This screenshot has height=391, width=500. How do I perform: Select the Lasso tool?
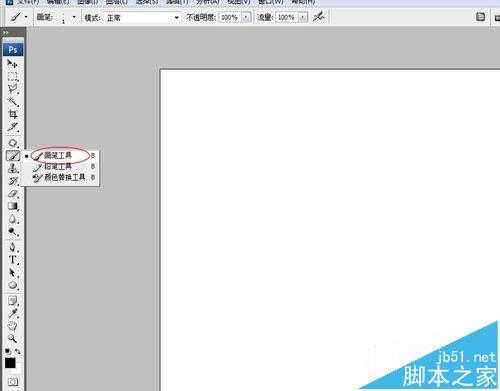13,89
